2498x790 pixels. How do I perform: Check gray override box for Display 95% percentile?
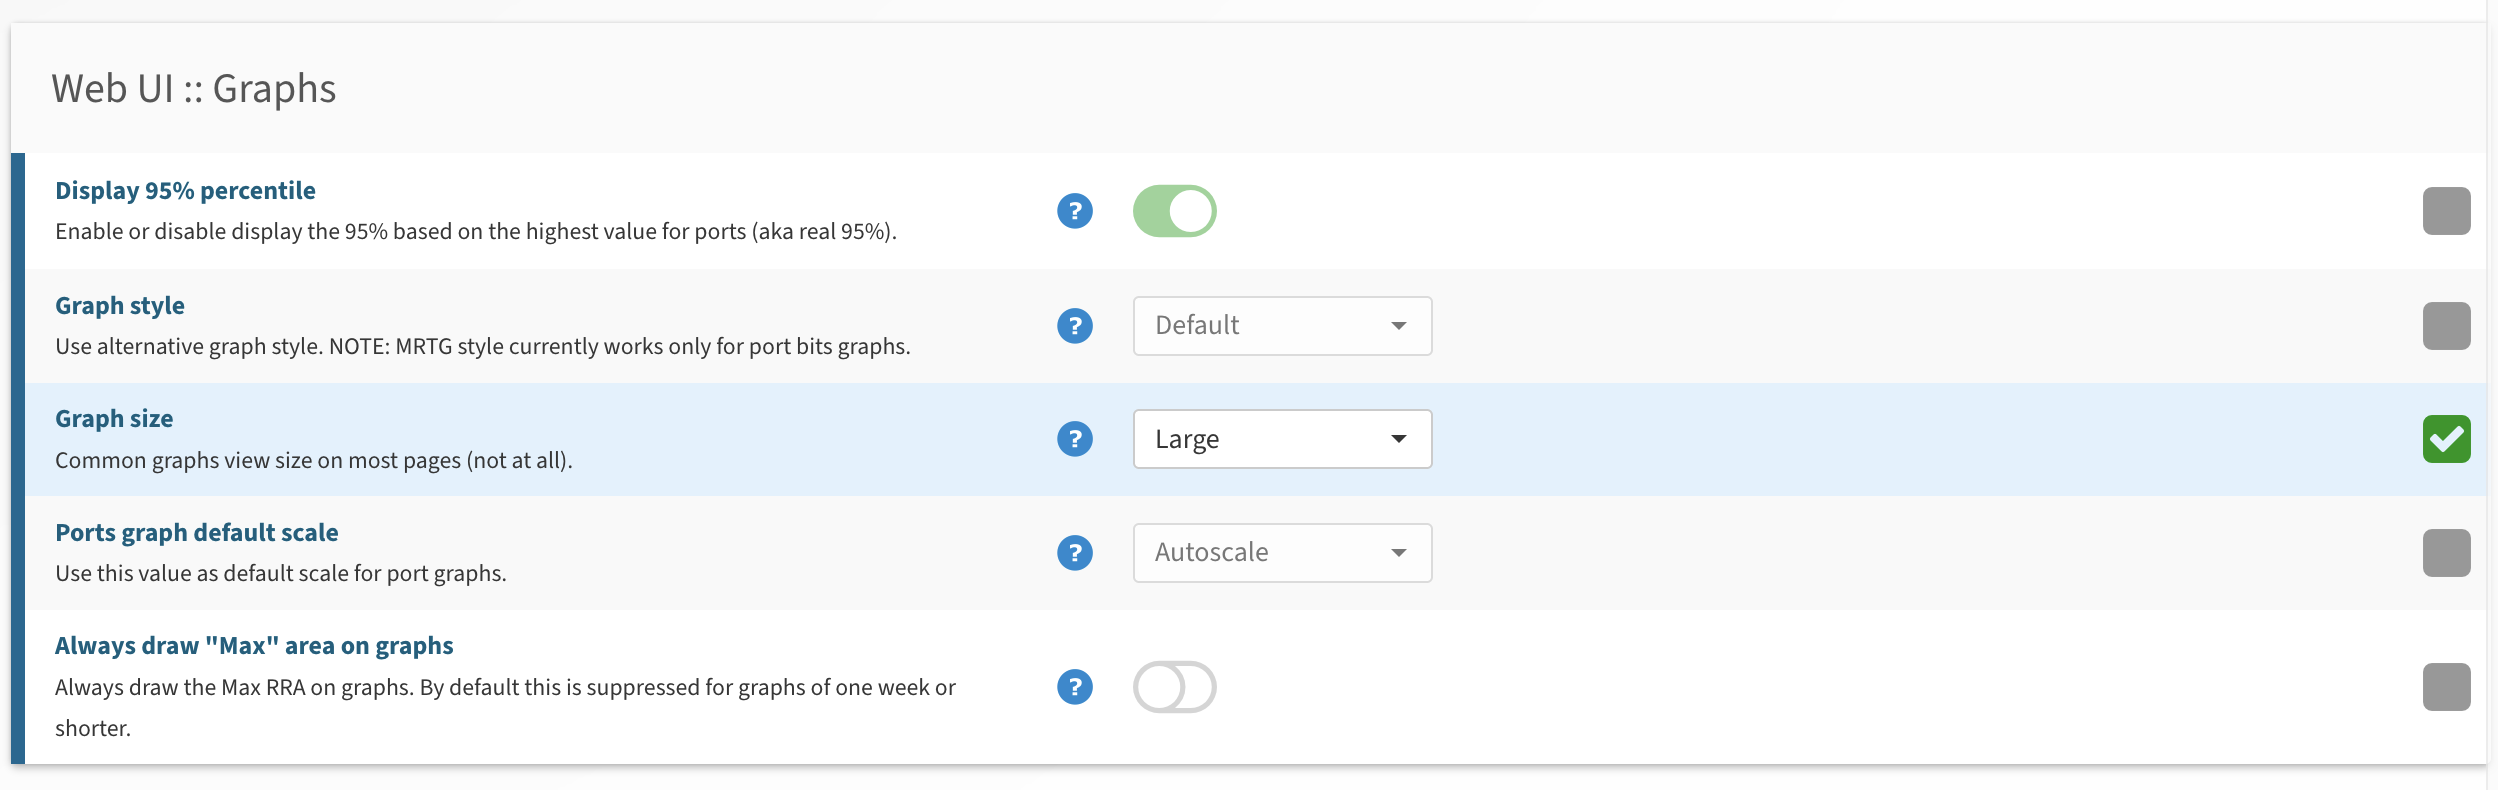click(2447, 211)
